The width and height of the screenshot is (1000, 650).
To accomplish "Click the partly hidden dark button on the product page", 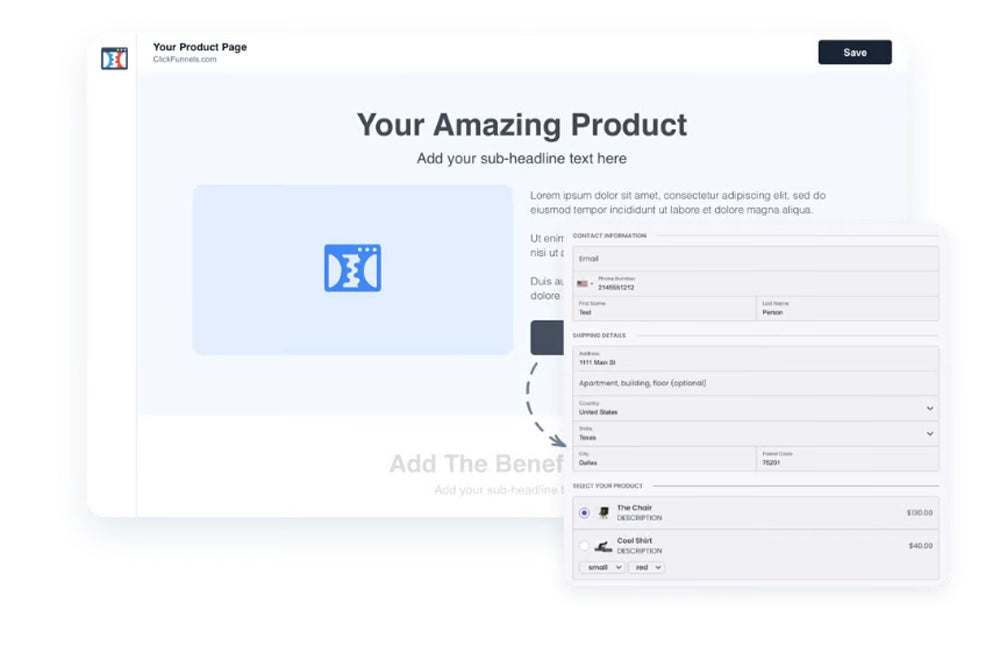I will coord(547,337).
